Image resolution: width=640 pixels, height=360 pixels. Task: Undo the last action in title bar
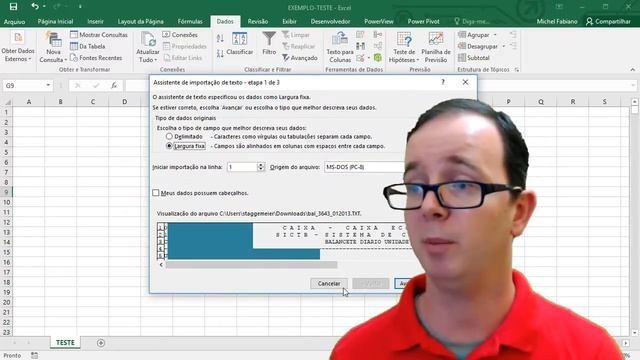pos(35,7)
